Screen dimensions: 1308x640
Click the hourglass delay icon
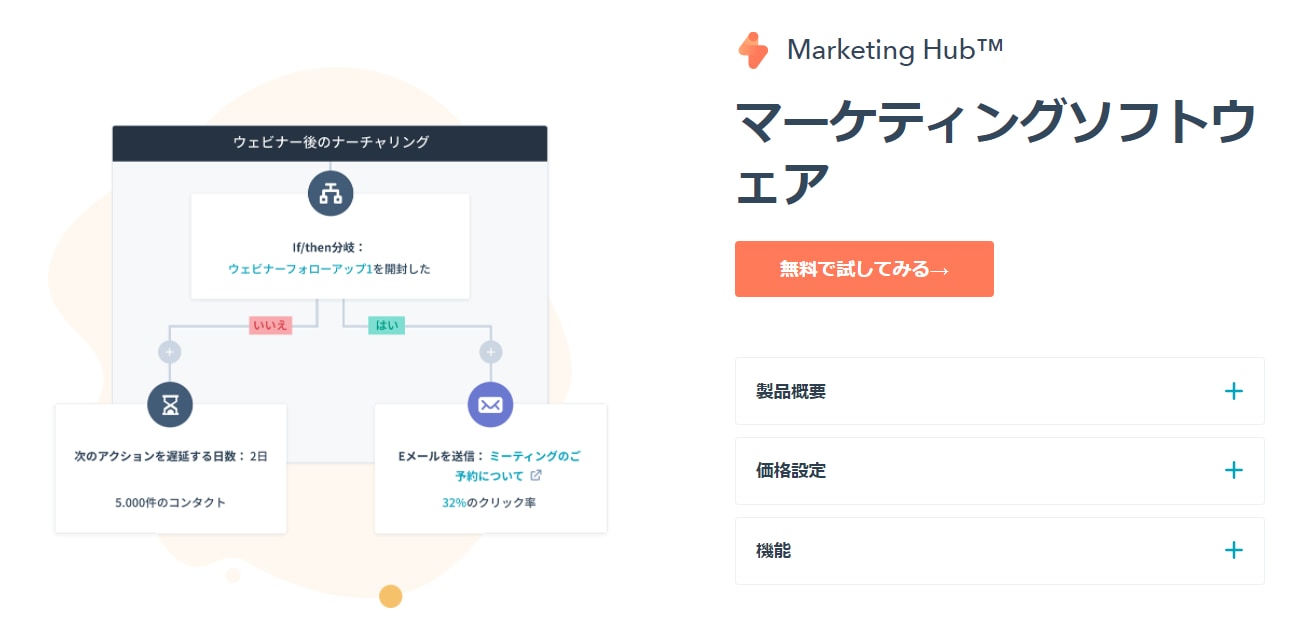pos(170,405)
